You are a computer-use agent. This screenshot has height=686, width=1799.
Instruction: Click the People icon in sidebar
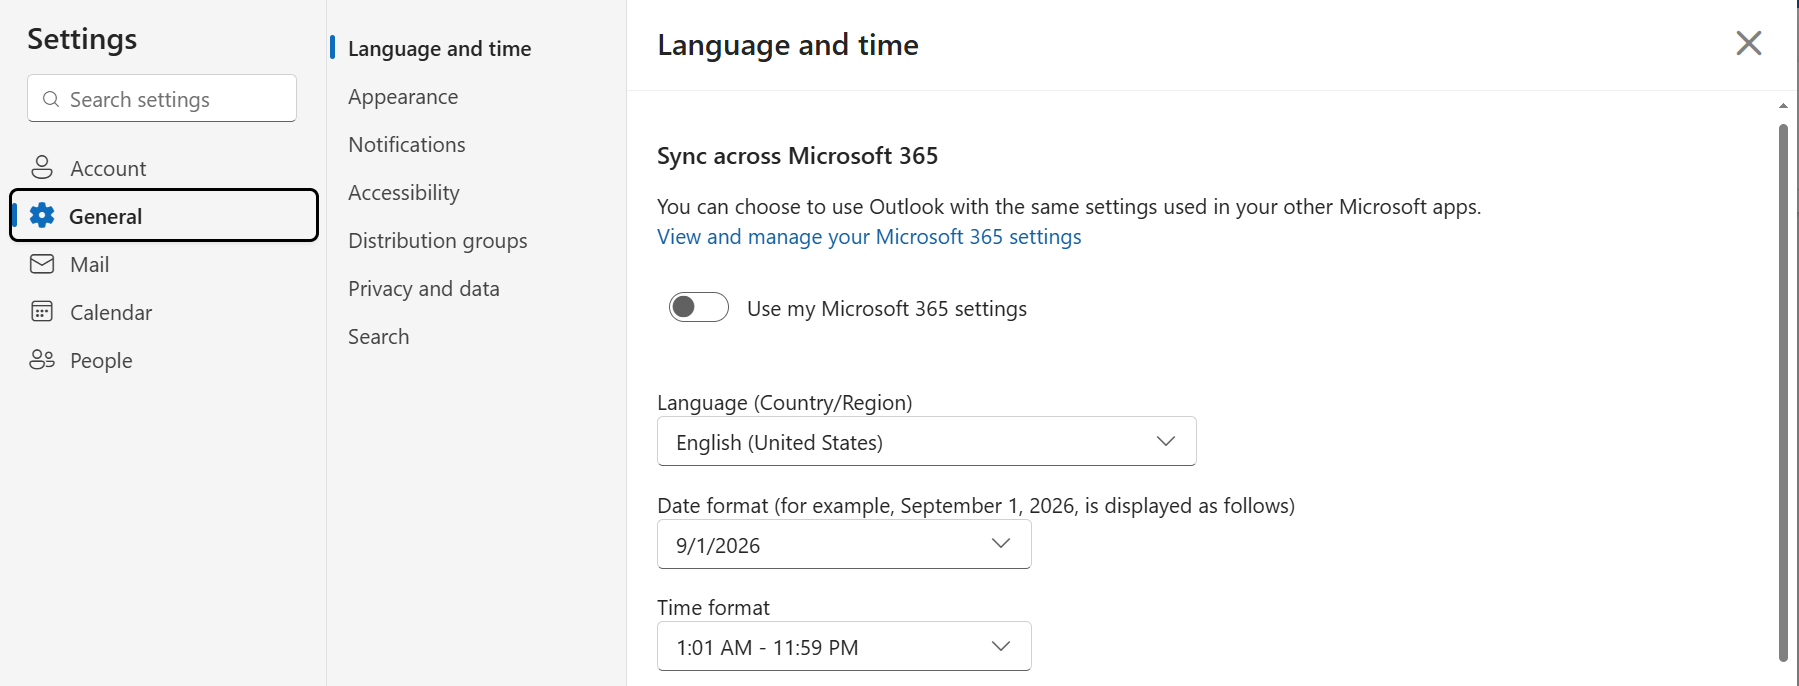pos(42,360)
